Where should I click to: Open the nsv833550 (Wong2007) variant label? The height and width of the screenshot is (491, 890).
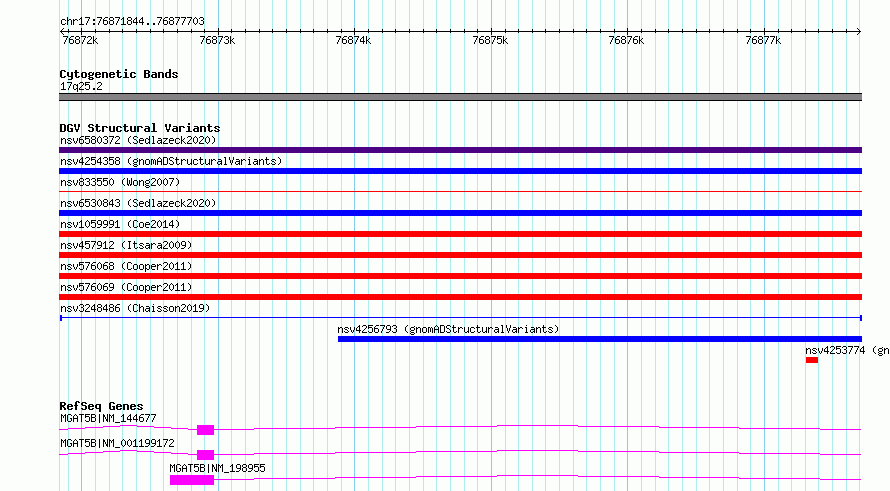120,182
